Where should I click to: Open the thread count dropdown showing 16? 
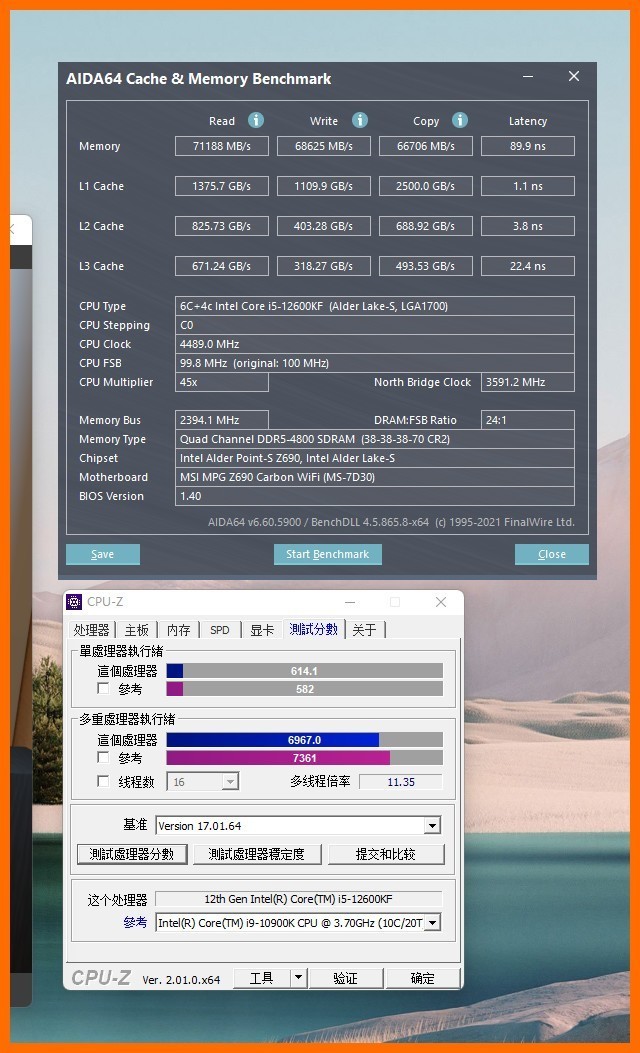pos(230,782)
